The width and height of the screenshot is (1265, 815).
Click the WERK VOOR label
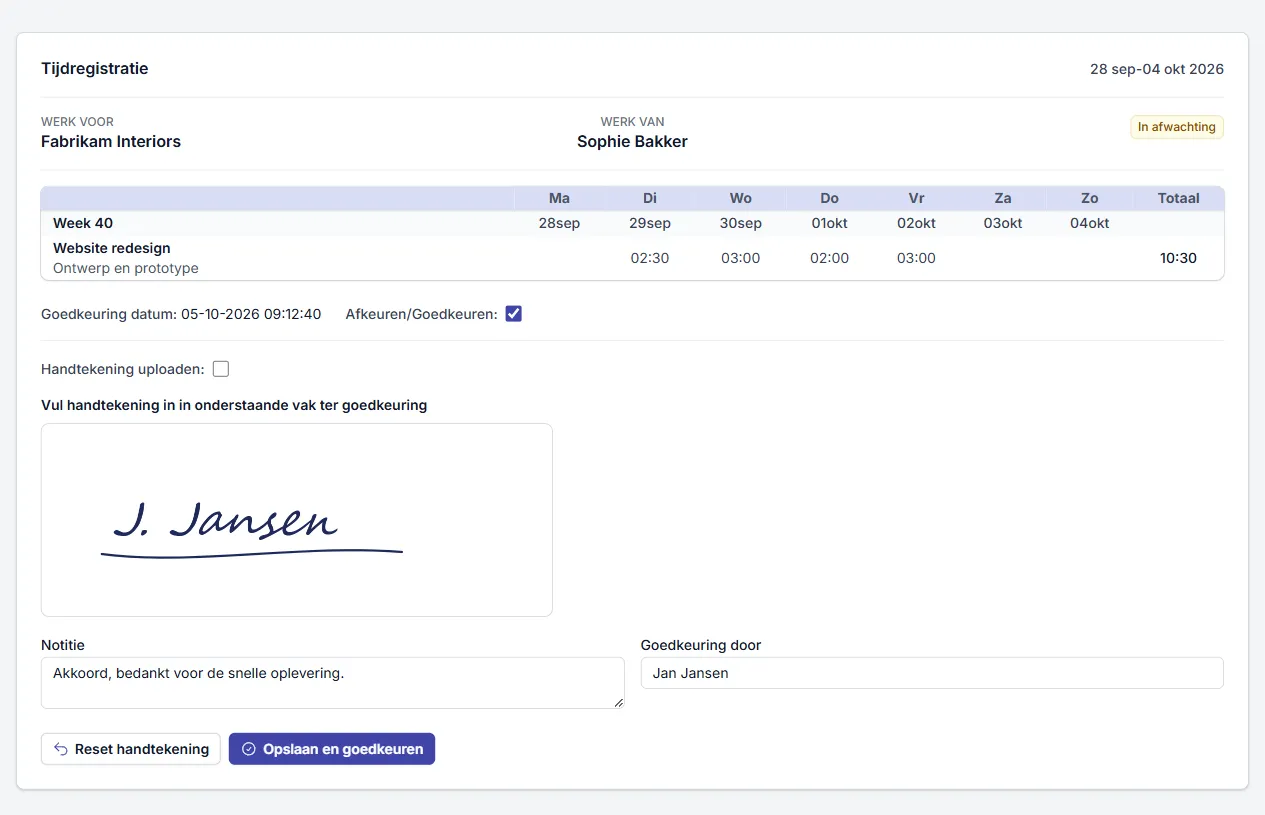tap(77, 122)
